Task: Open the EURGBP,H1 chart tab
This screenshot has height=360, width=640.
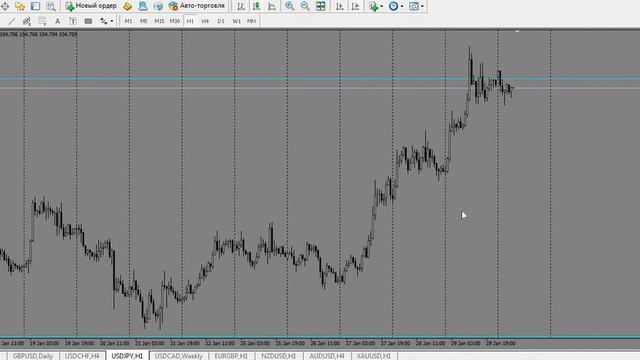Action: 231,356
